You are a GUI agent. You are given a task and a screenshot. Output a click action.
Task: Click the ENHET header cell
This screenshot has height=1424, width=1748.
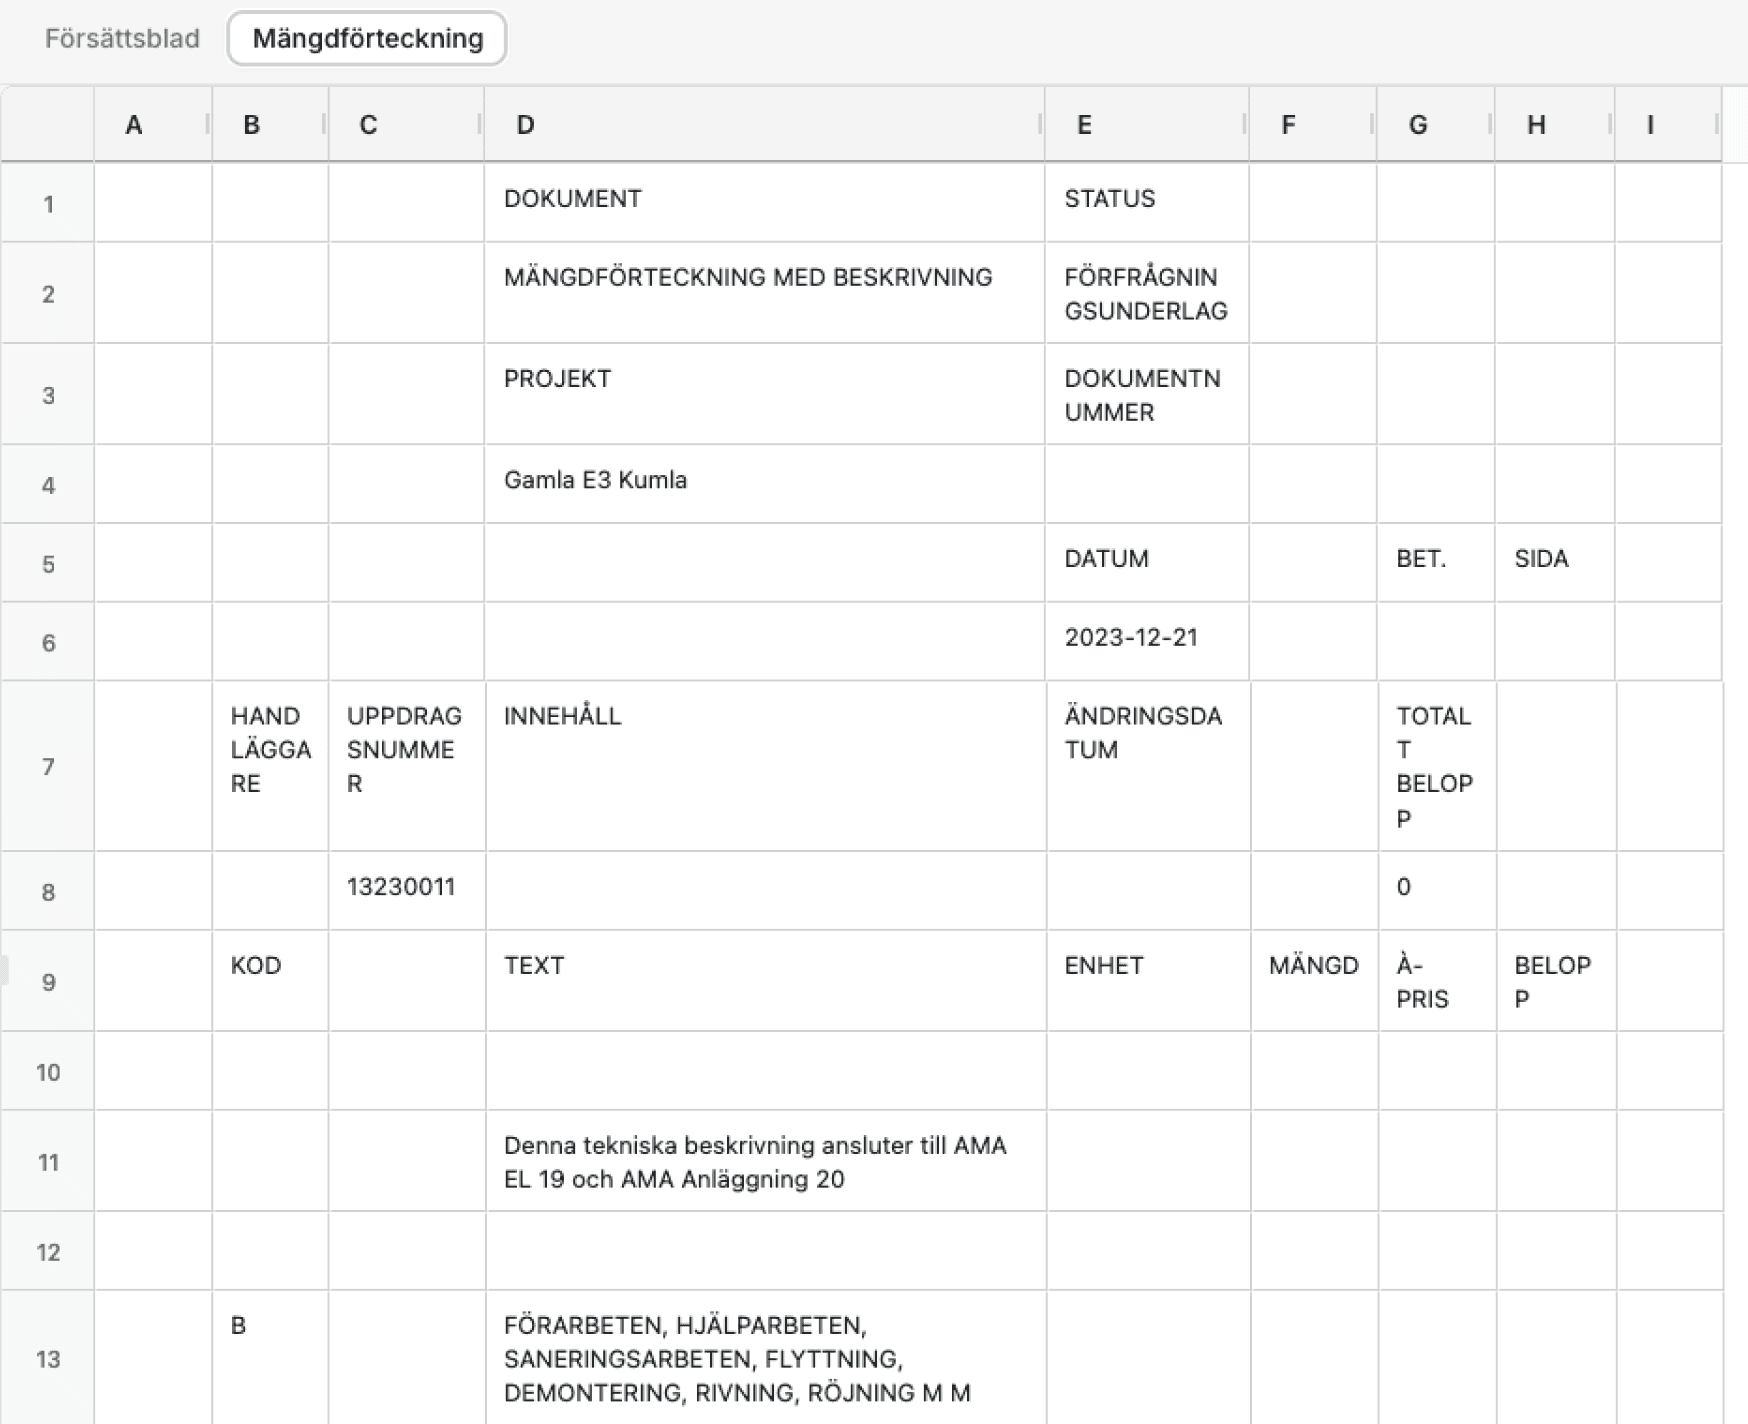click(x=1149, y=981)
